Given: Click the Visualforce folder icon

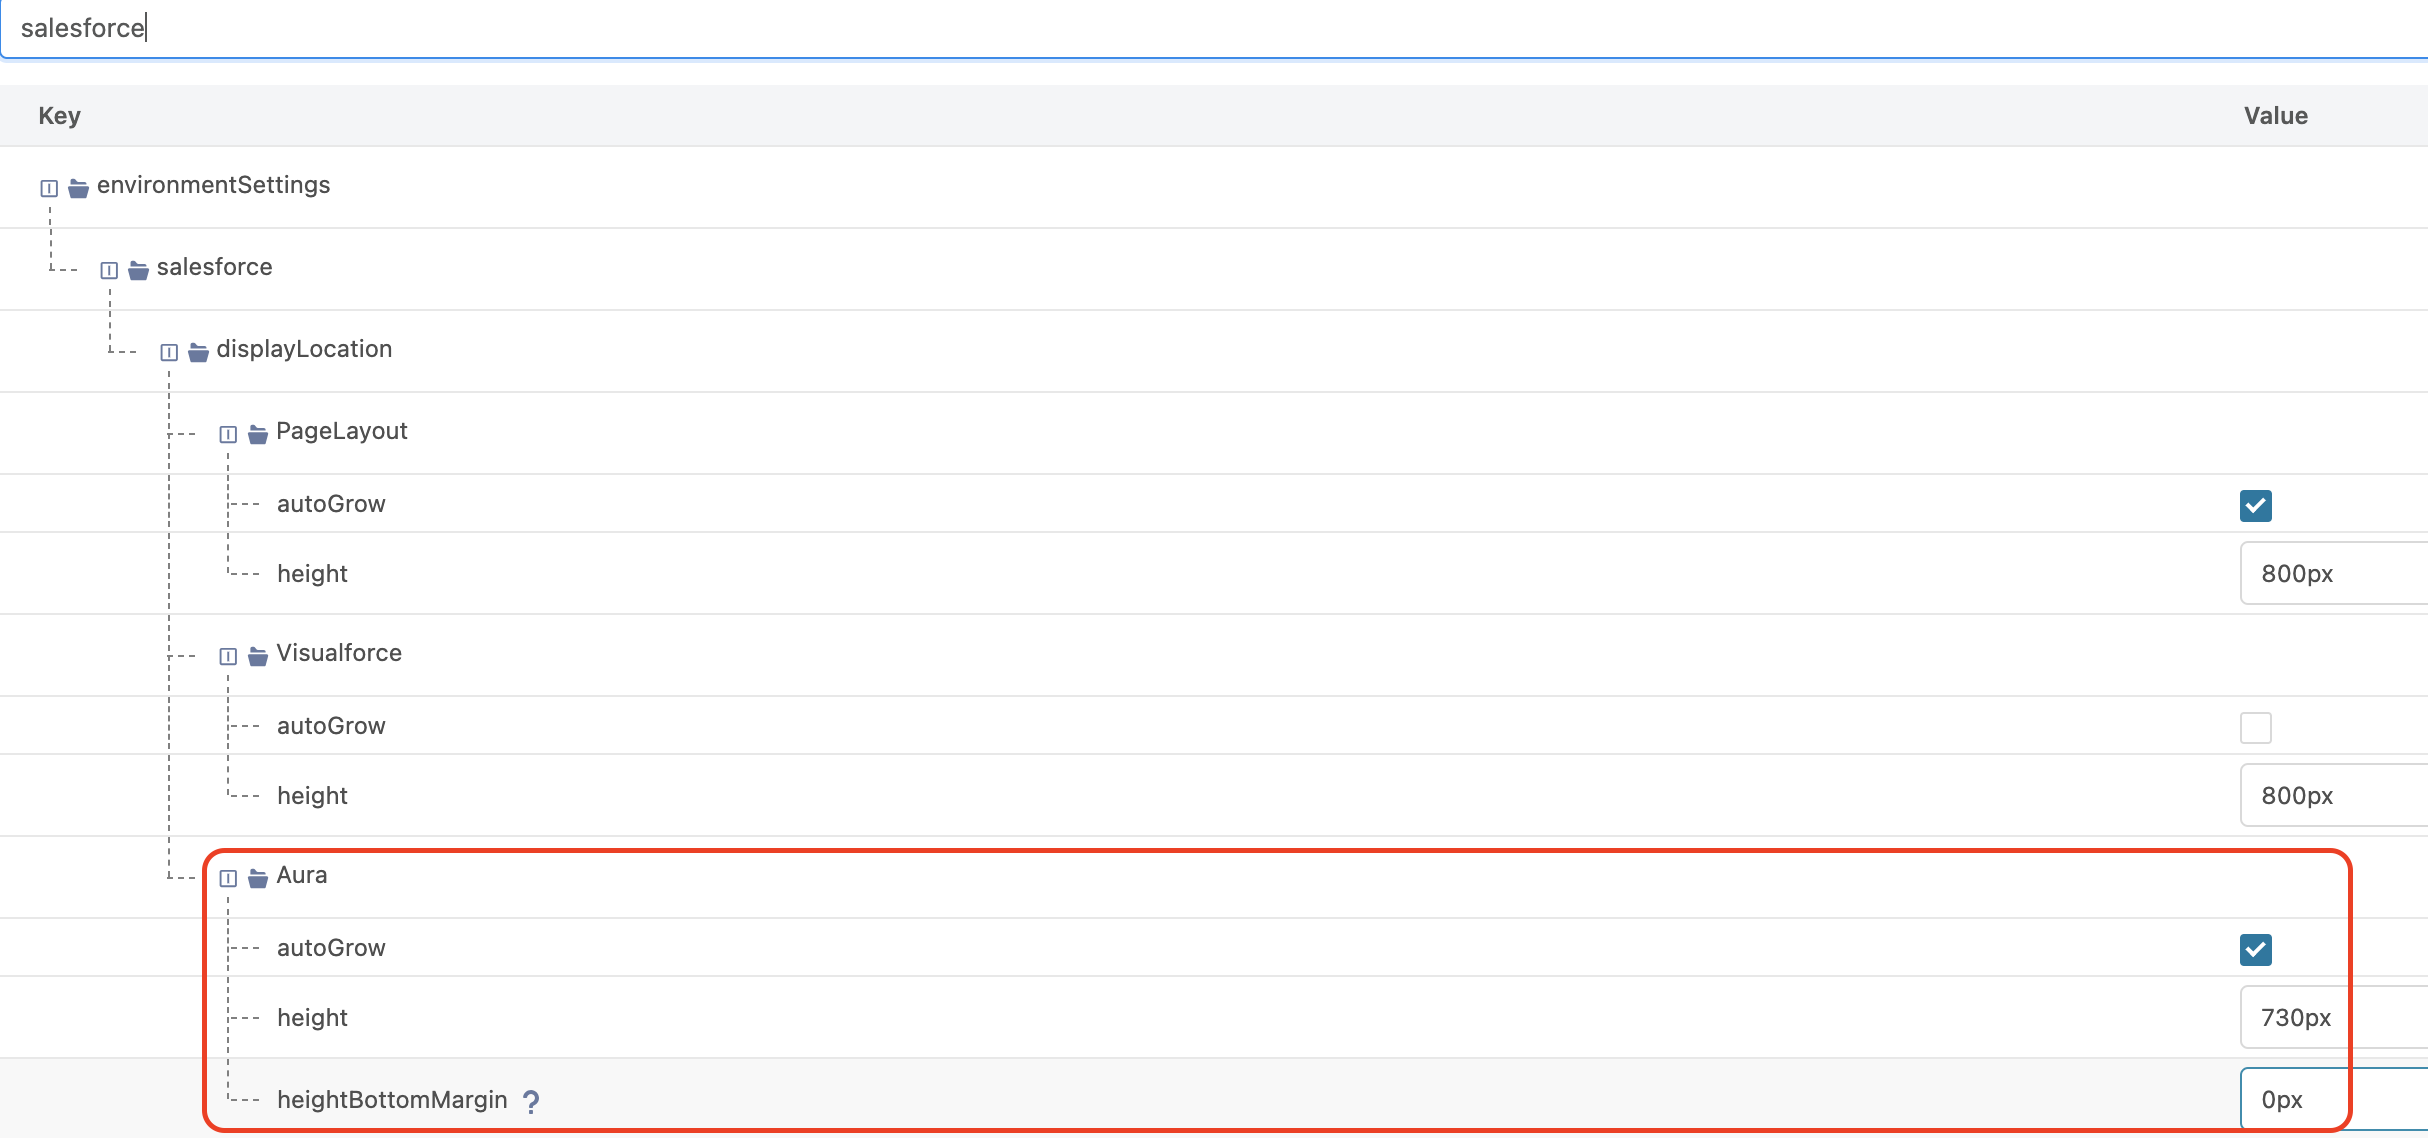Looking at the screenshot, I should 257,656.
